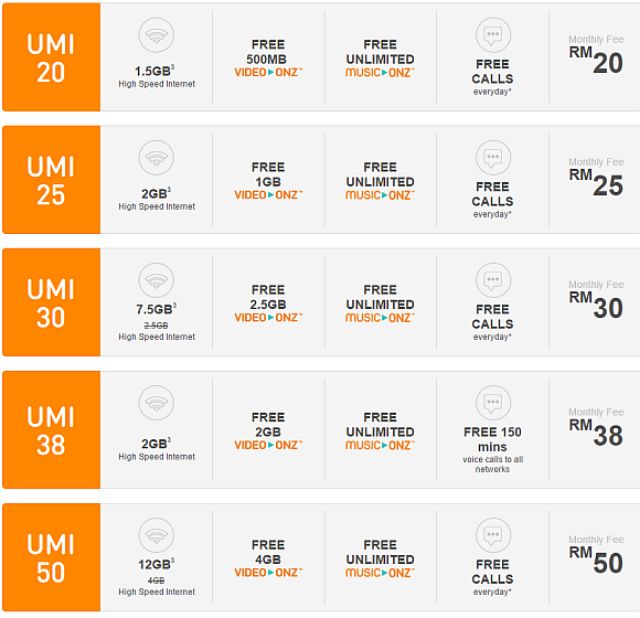640x618 pixels.
Task: Click the Wi-Fi icon in UMI 38 row
Action: pos(156,403)
